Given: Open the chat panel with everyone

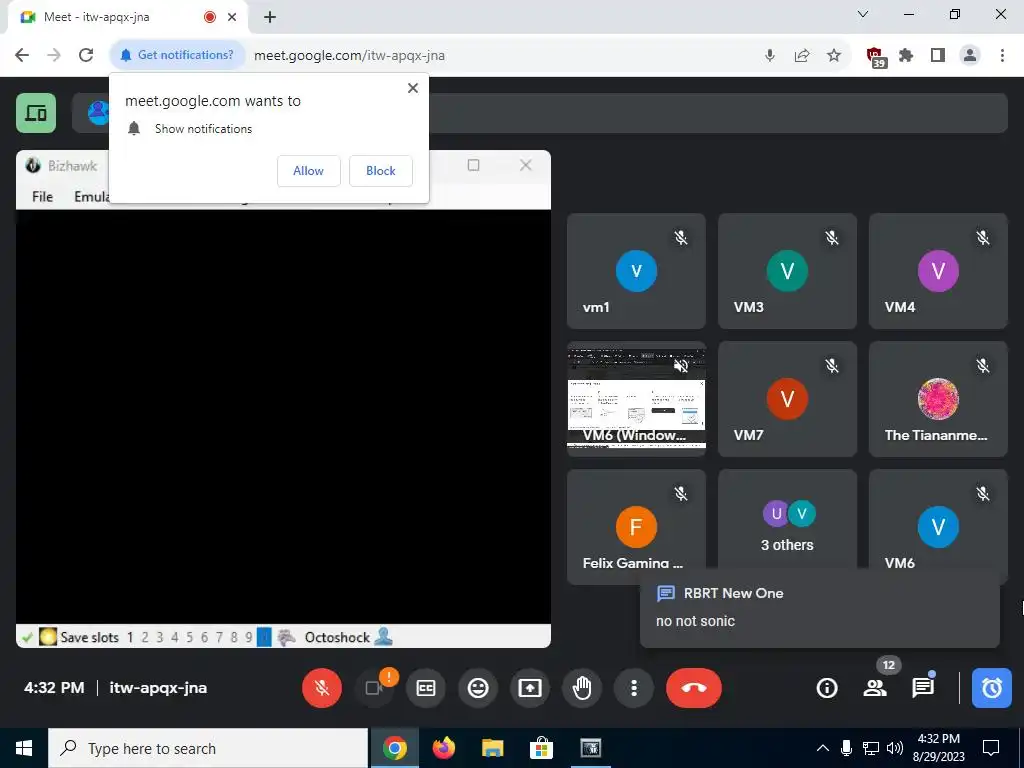Looking at the screenshot, I should pos(923,688).
